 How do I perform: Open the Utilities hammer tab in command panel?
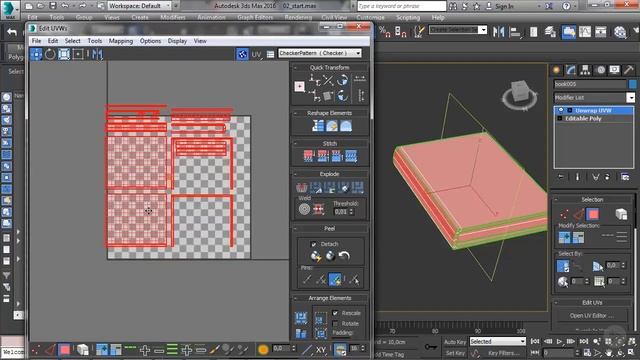click(x=629, y=70)
